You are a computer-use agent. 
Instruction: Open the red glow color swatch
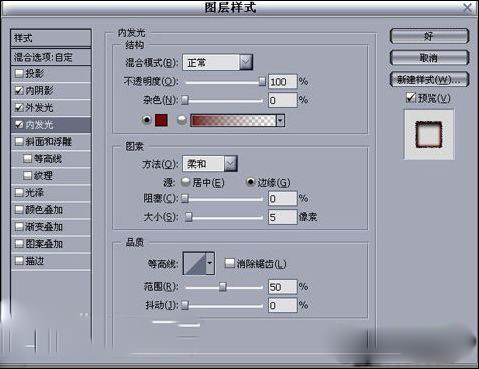pyautogui.click(x=161, y=120)
